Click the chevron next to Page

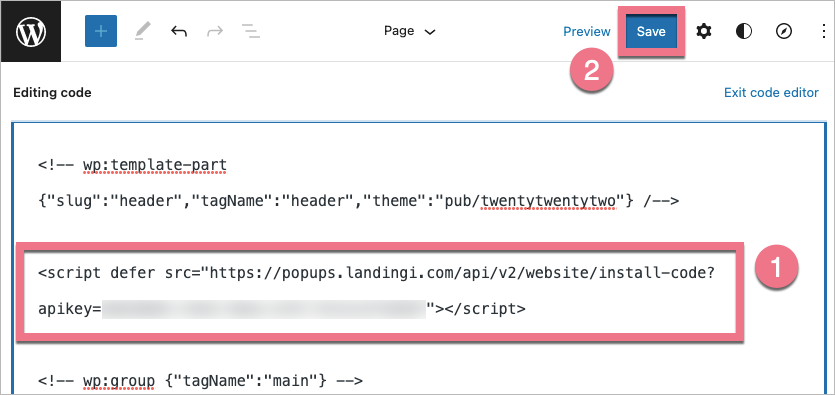(430, 32)
